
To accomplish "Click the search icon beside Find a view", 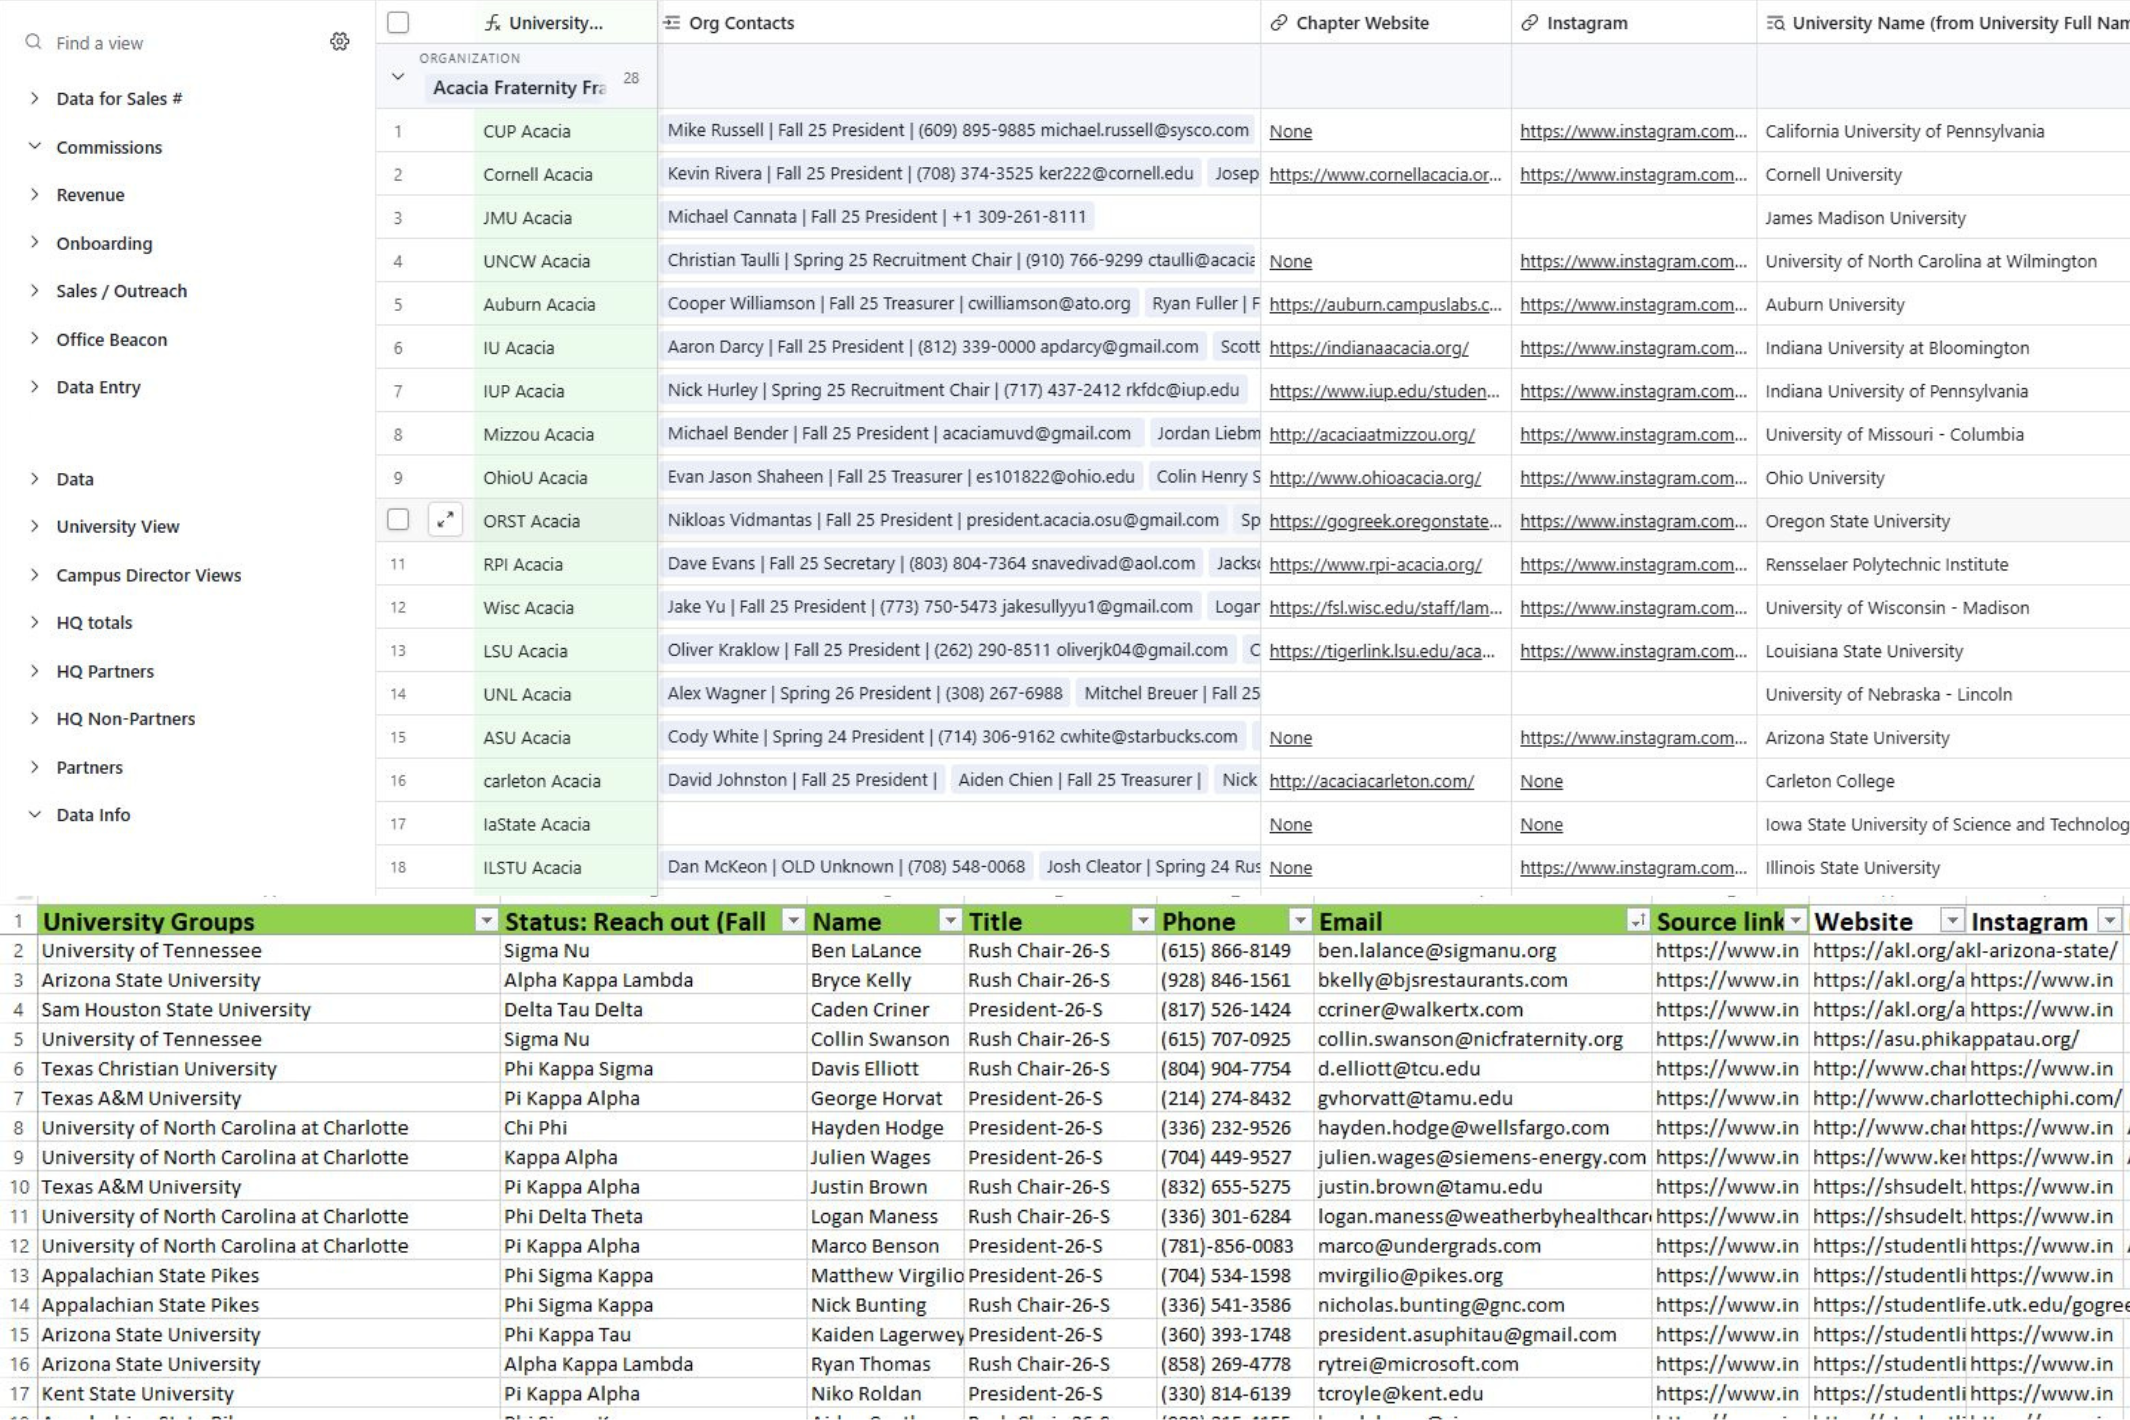I will pyautogui.click(x=34, y=42).
